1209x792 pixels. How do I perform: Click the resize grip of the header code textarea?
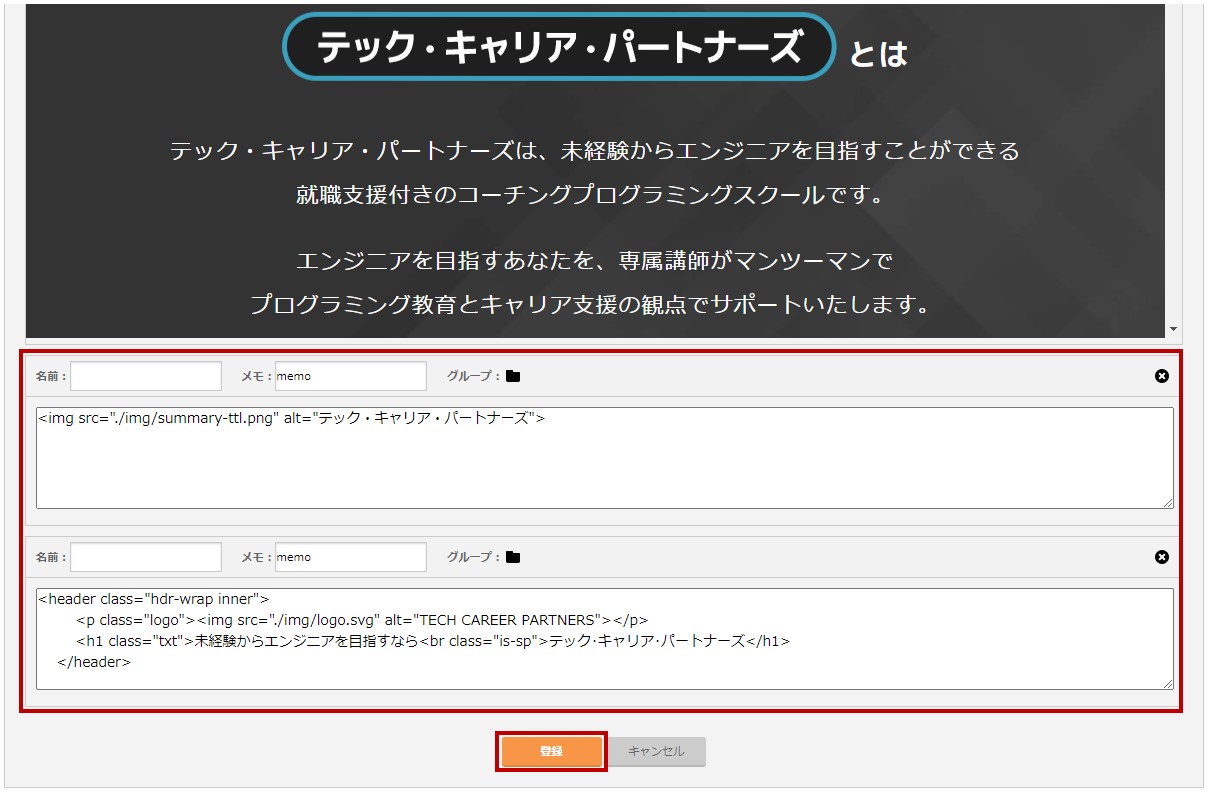click(1167, 683)
